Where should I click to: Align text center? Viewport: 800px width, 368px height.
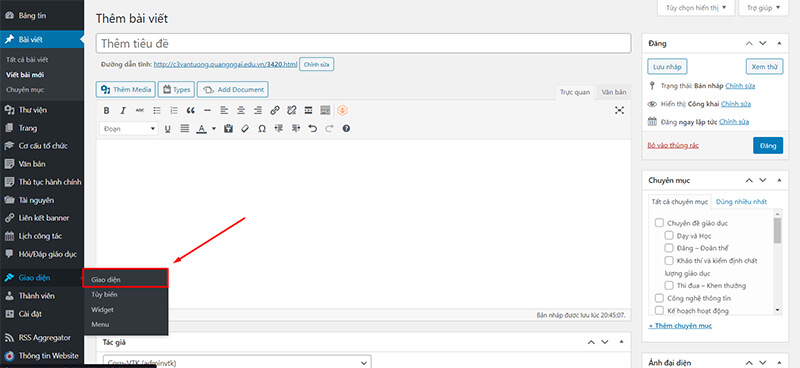tap(241, 110)
